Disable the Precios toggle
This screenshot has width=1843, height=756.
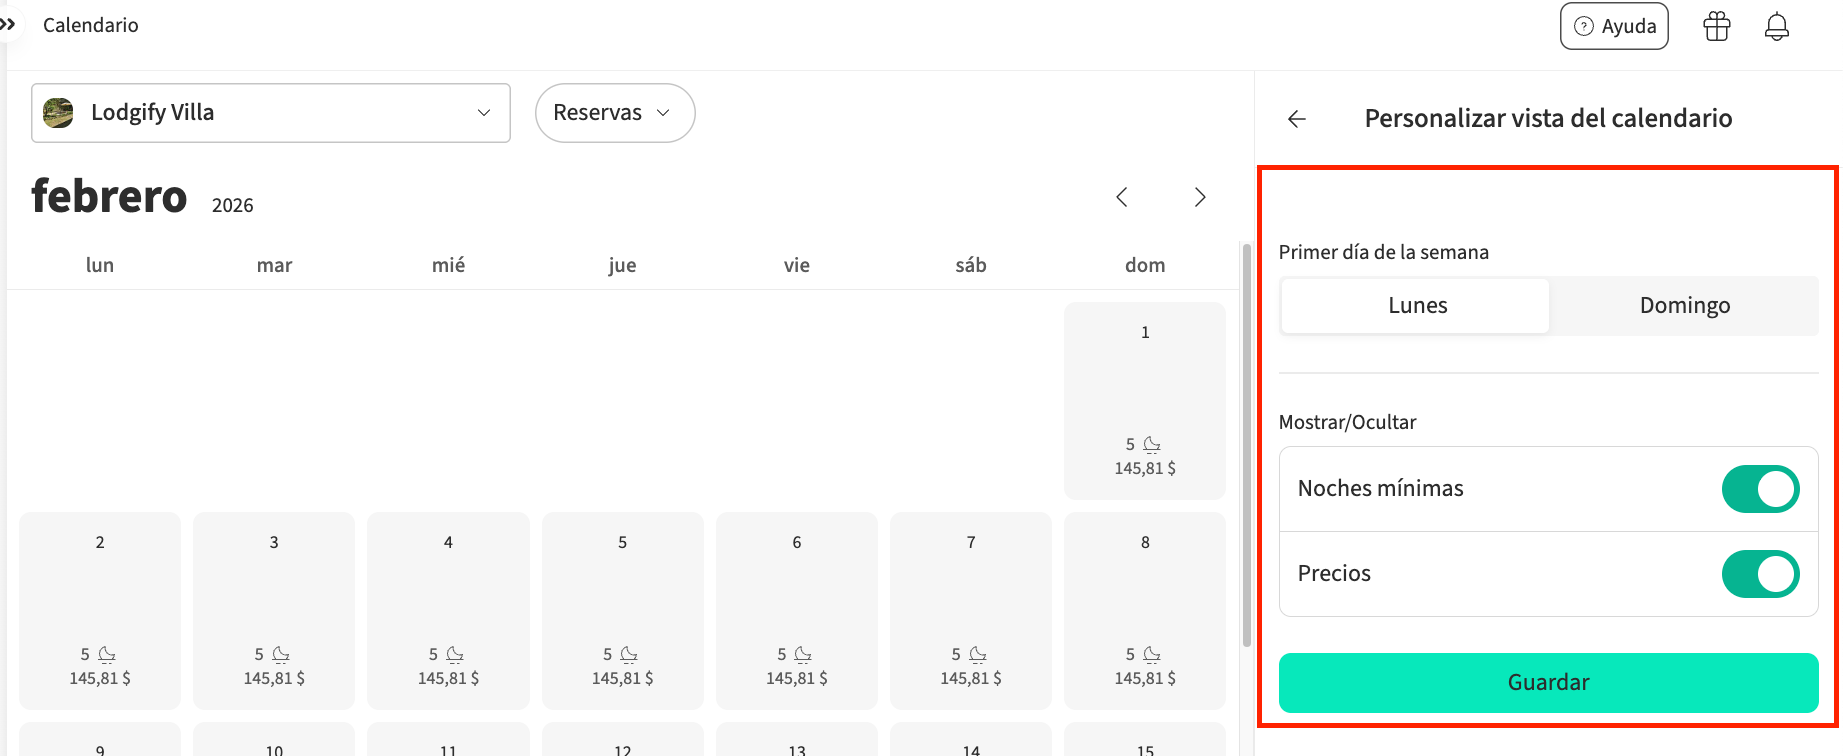coord(1759,574)
